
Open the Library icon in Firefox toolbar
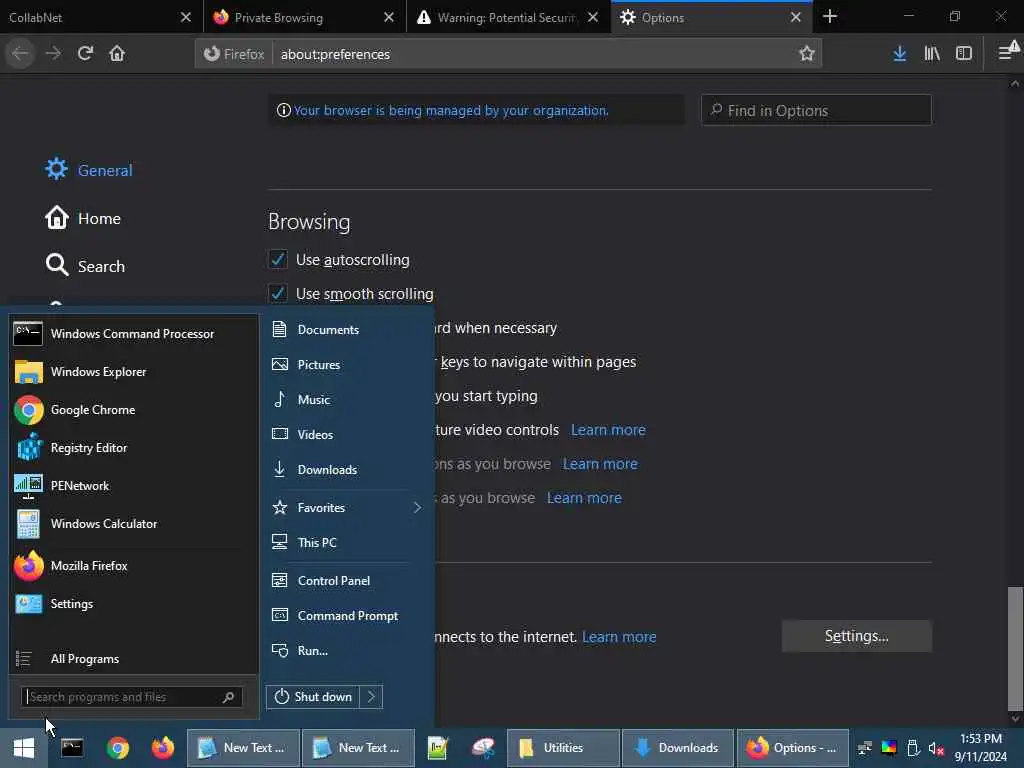[x=932, y=54]
